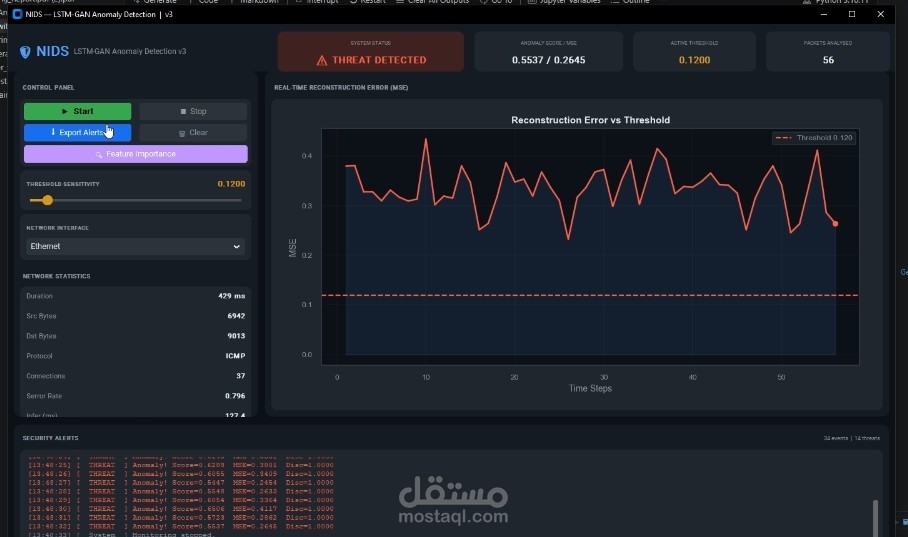Click the Threshold Sensitivity slider handle
Screen dimensions: 908x537
click(47, 200)
